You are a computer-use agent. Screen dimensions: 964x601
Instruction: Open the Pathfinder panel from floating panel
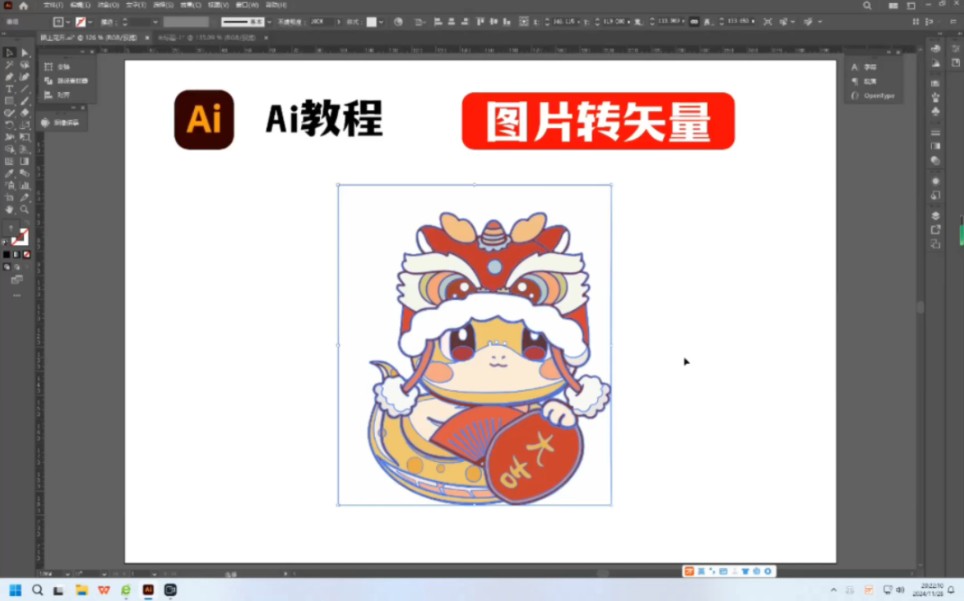(66, 81)
